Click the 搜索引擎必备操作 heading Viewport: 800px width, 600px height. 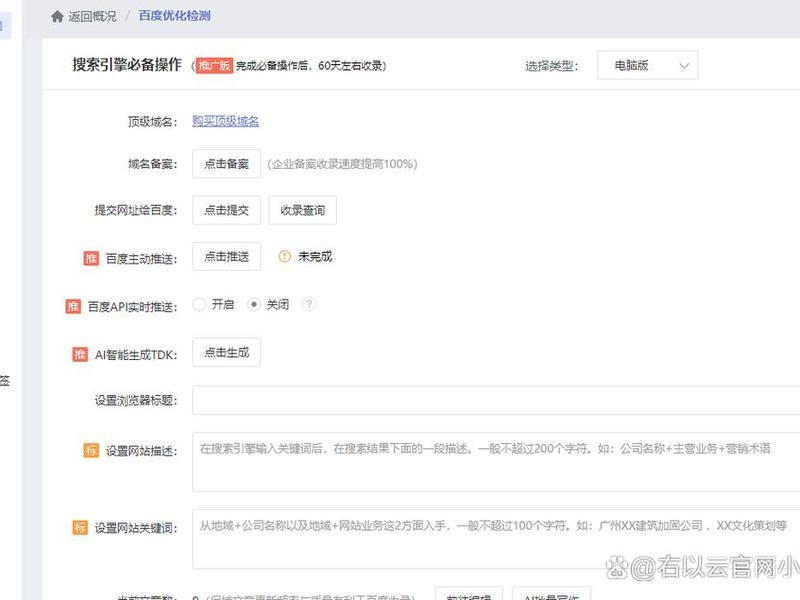(x=127, y=65)
